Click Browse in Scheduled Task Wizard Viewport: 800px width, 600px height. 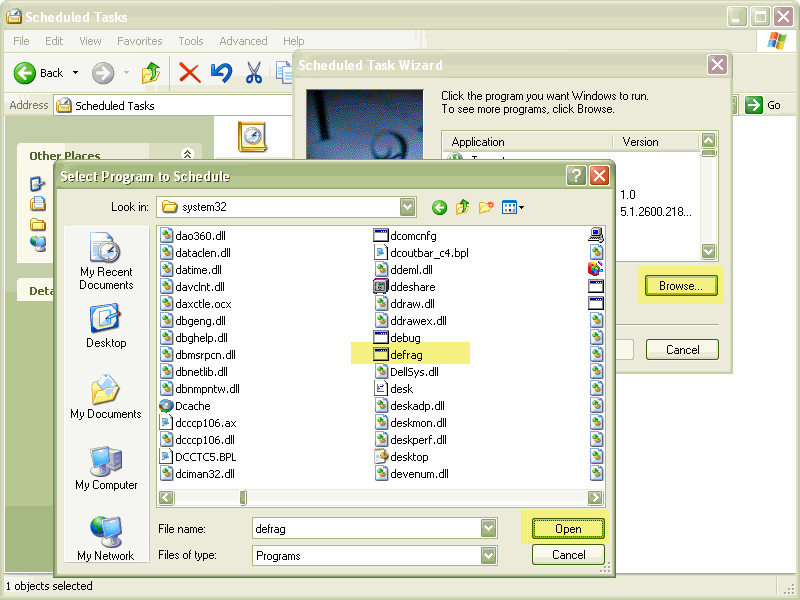[x=681, y=286]
